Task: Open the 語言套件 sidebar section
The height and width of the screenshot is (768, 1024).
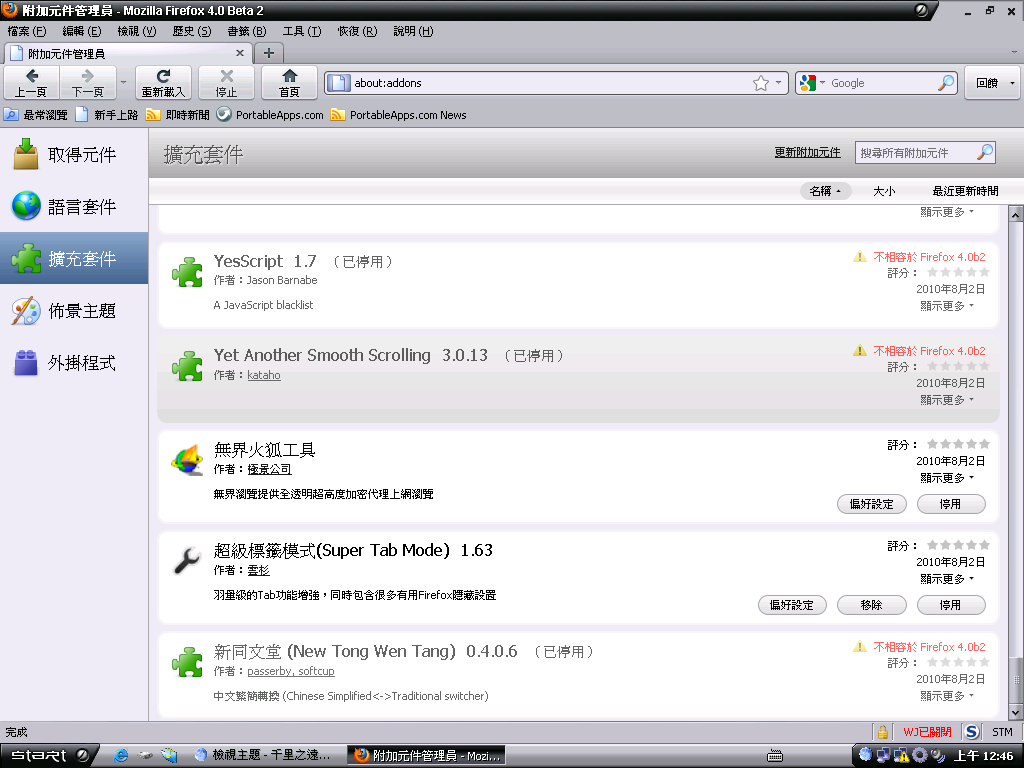Action: click(x=74, y=206)
